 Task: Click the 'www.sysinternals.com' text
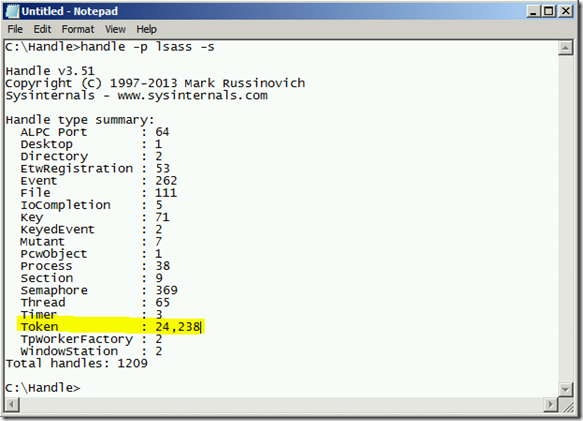(192, 96)
